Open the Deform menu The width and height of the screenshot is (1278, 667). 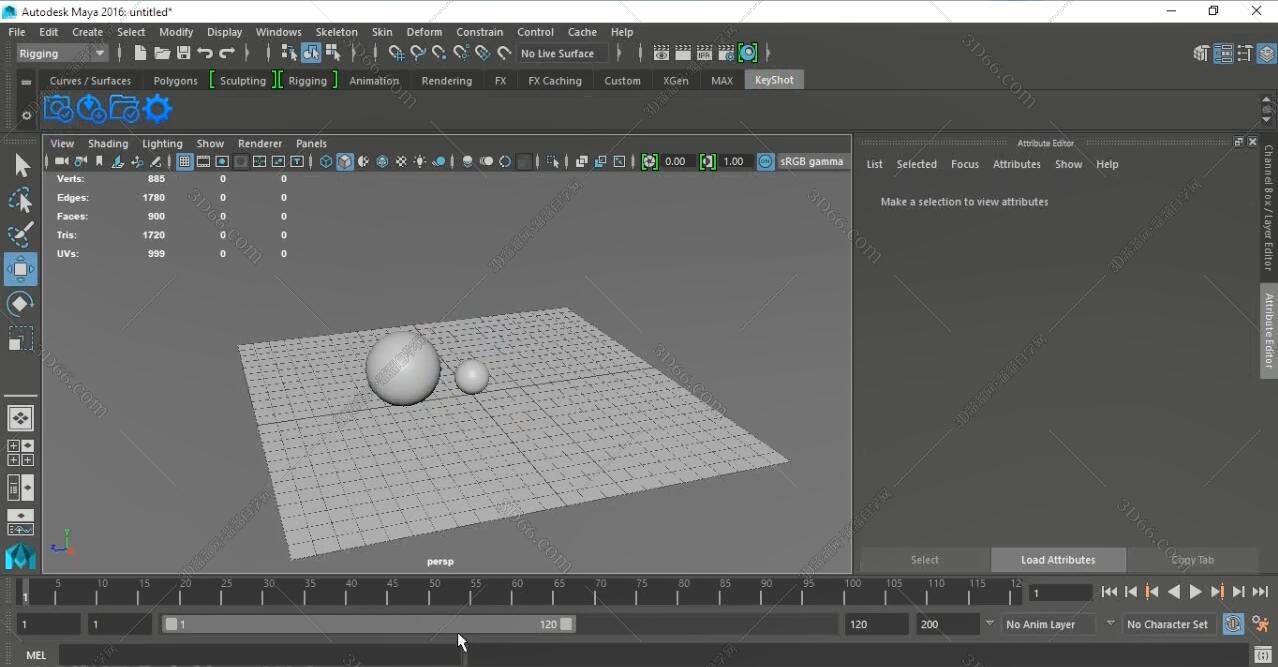424,32
